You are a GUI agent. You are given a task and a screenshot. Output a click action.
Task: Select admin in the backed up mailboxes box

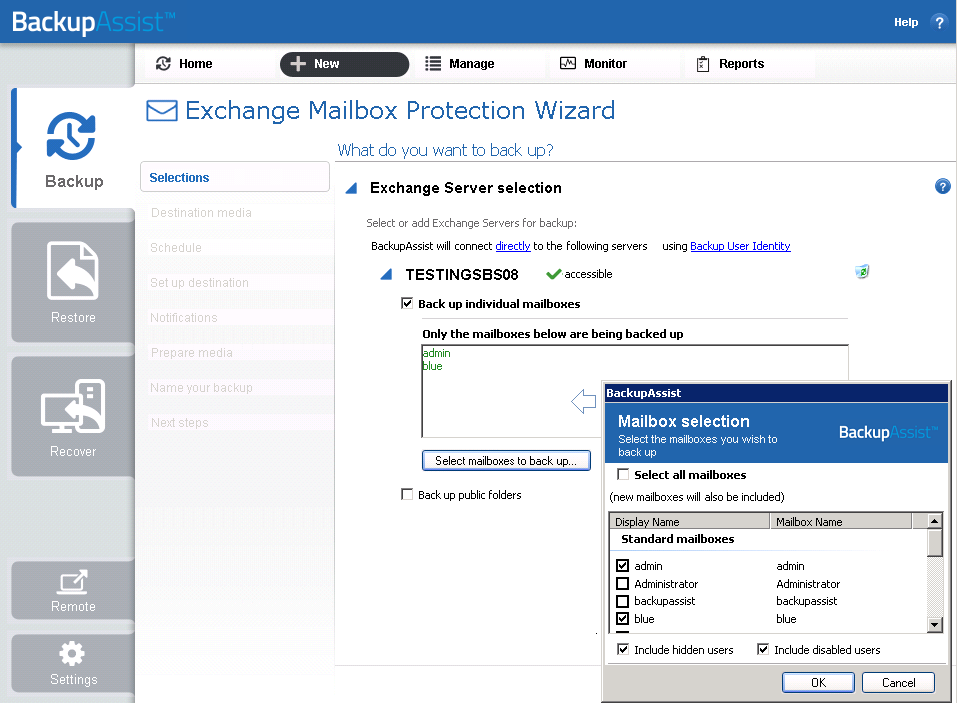coord(437,353)
